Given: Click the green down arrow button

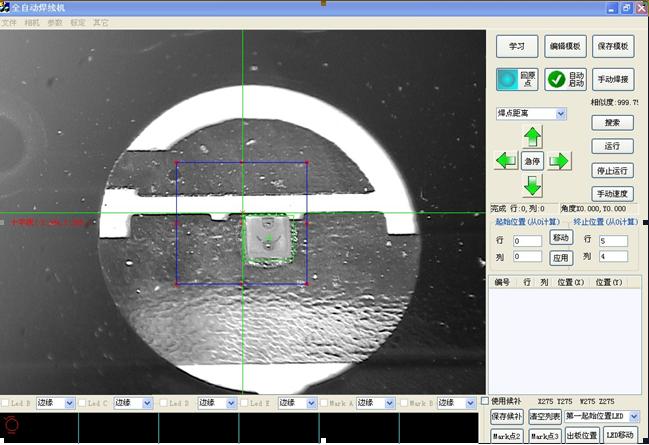Looking at the screenshot, I should coord(533,185).
